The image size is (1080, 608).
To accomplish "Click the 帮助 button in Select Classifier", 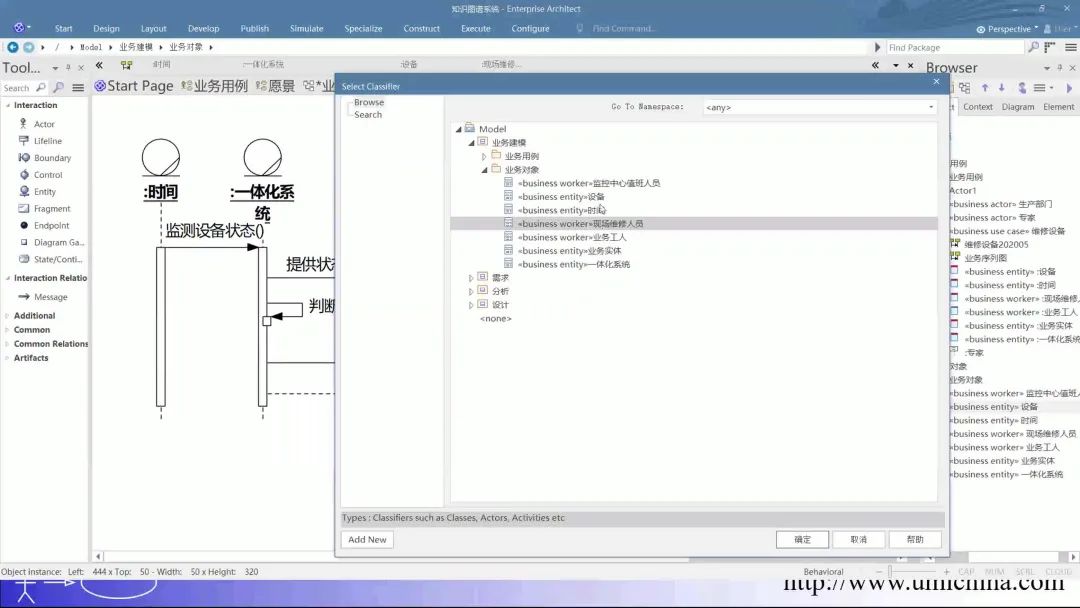I will [915, 539].
